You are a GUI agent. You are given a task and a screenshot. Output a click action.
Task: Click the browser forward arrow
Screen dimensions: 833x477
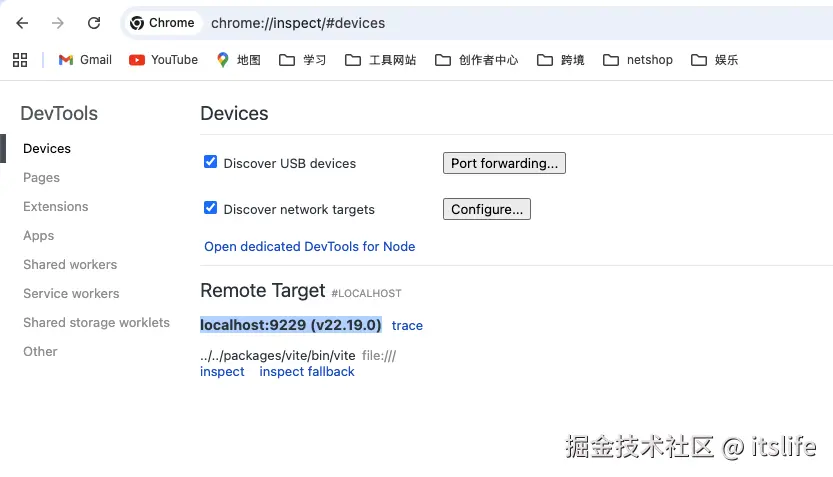58,23
